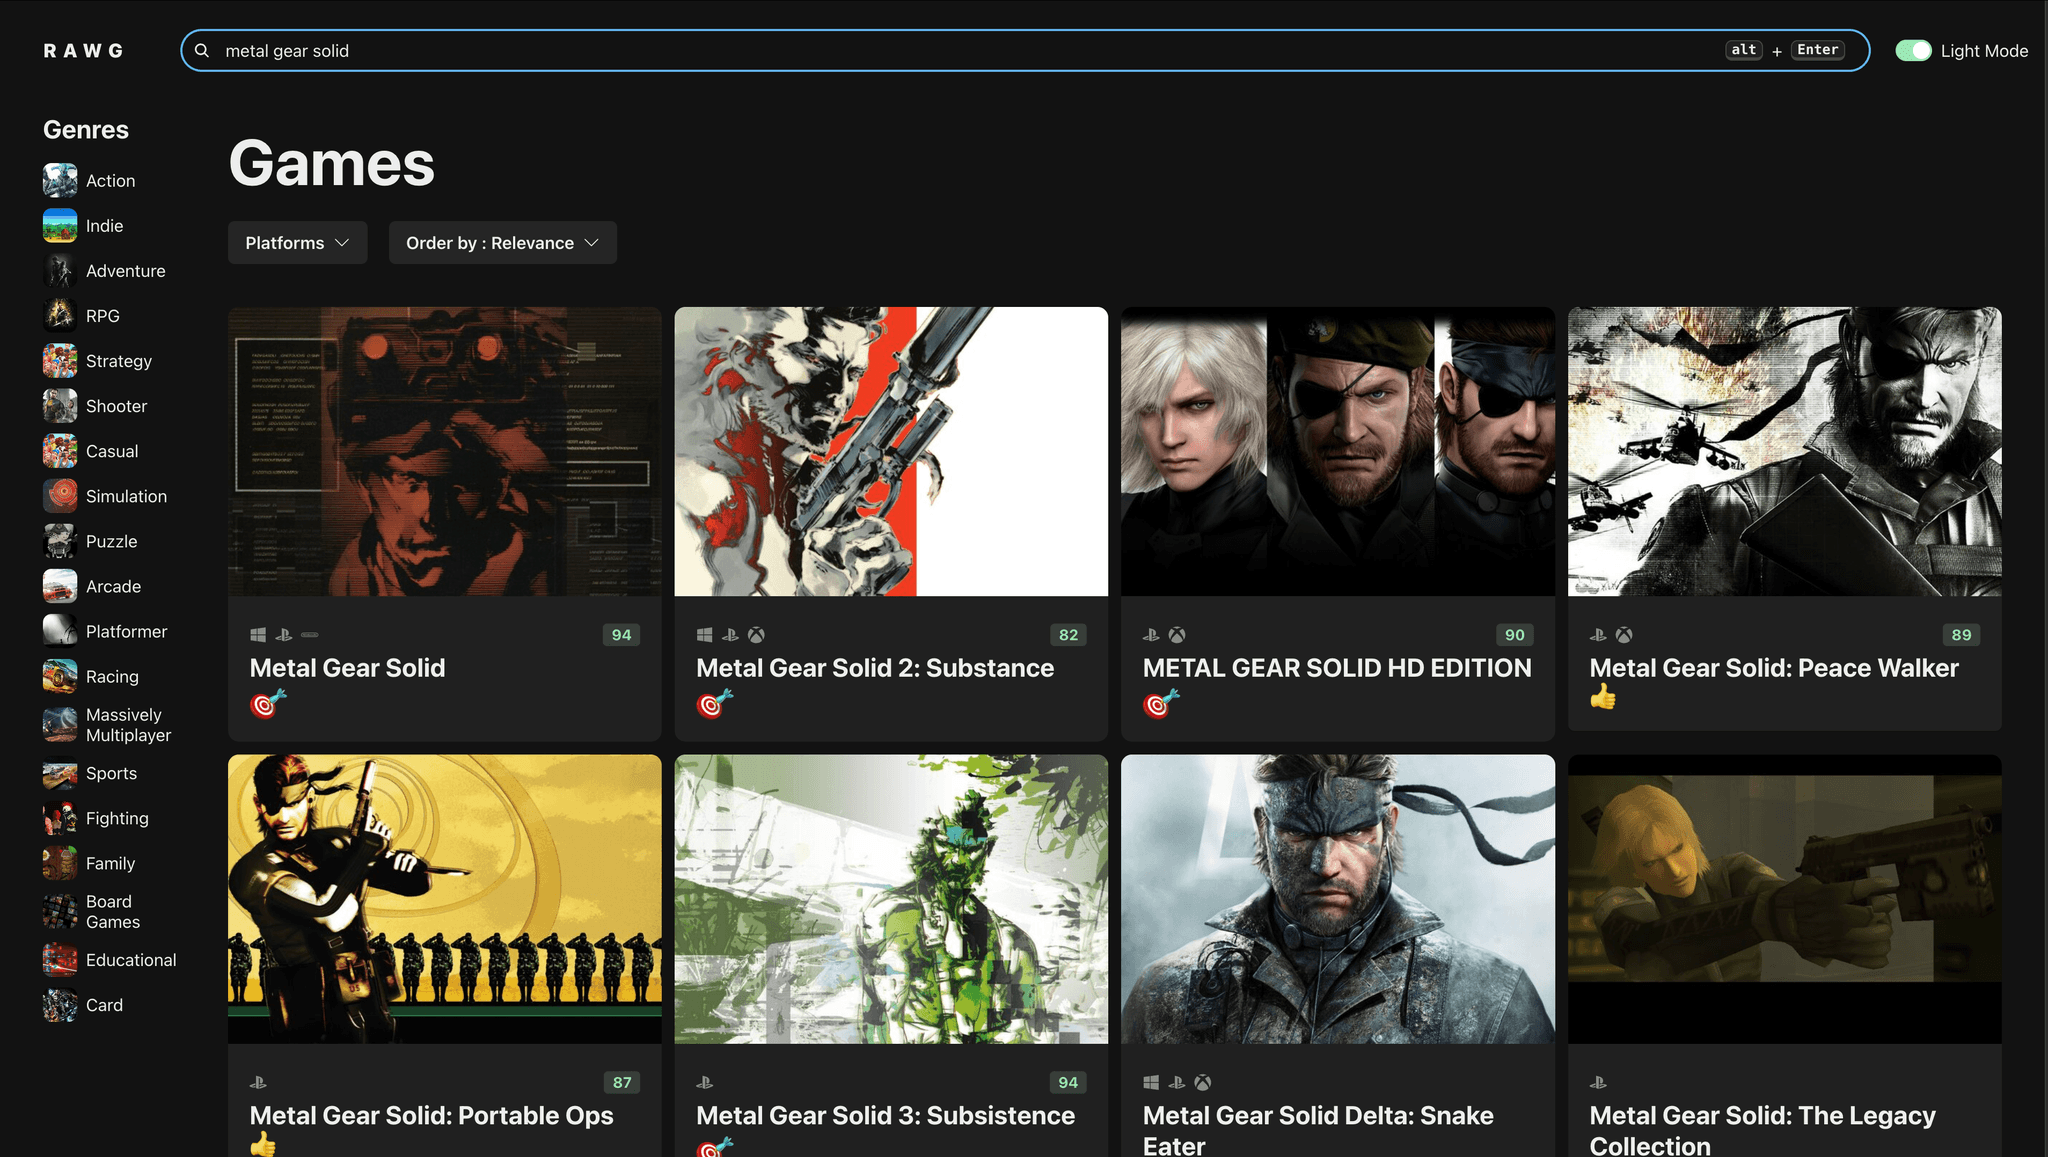The height and width of the screenshot is (1157, 2048).
Task: Open the Portable Ops cover image
Action: [445, 899]
